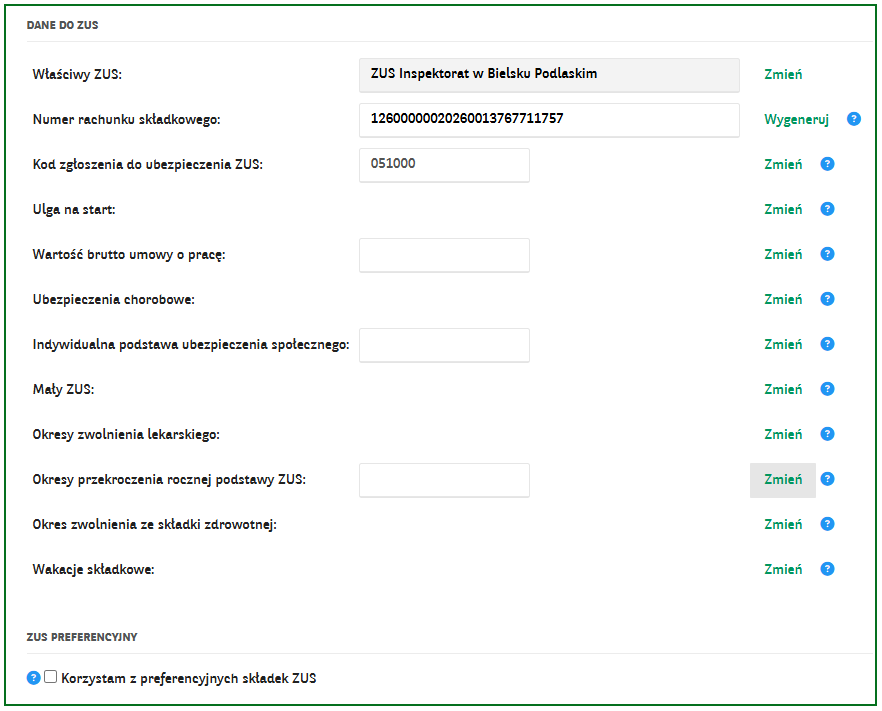Viewport: 882px width, 711px height.
Task: Show help icon for Mały ZUS
Action: click(x=827, y=389)
